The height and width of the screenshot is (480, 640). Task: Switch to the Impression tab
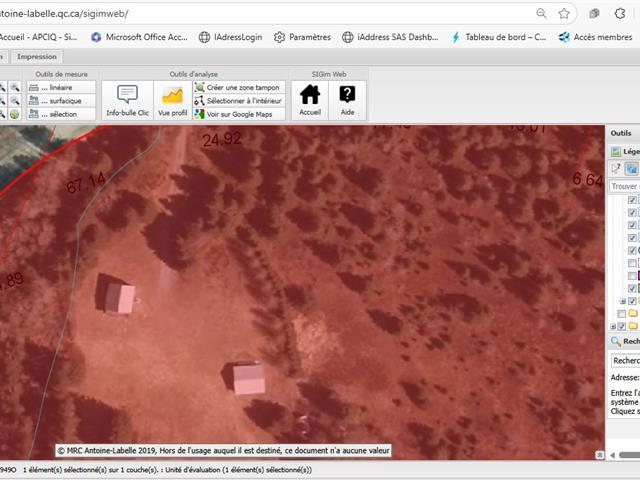pos(37,57)
